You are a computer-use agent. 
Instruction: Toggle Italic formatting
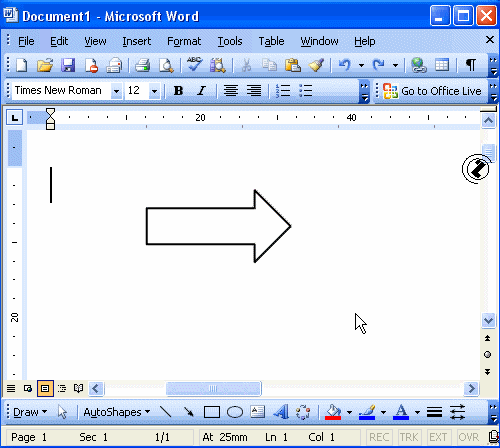coord(201,91)
